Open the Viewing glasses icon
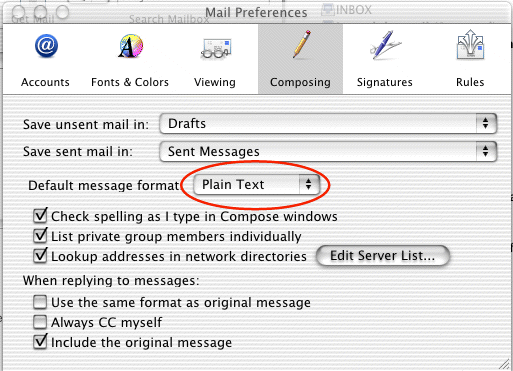 click(x=216, y=49)
